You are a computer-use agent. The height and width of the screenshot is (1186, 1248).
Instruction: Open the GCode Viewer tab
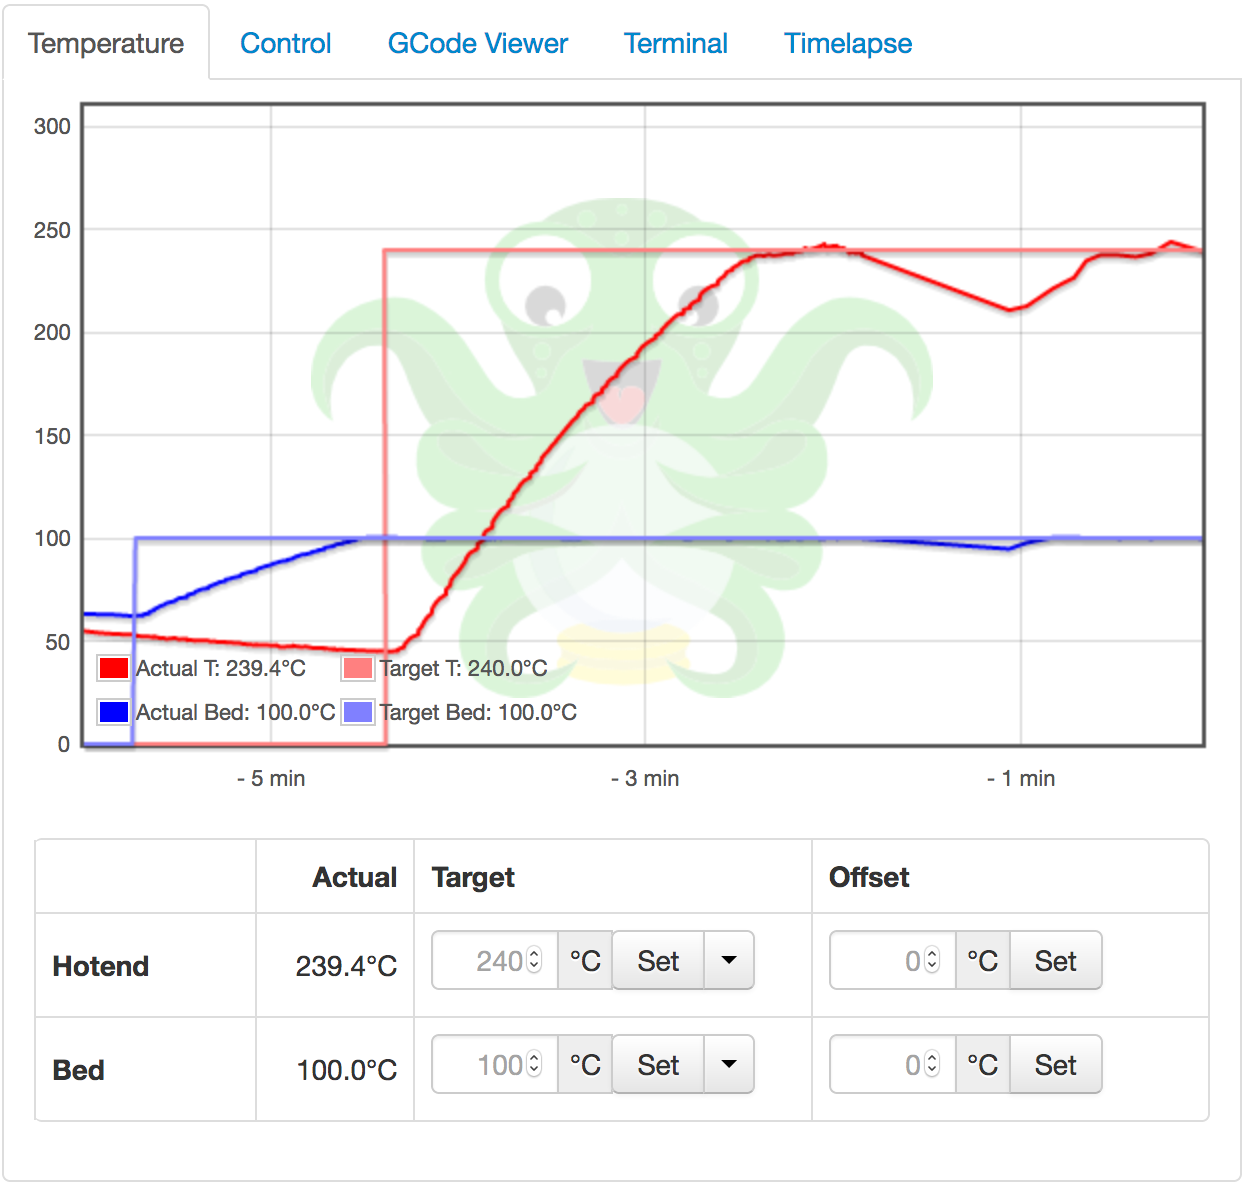tap(477, 43)
